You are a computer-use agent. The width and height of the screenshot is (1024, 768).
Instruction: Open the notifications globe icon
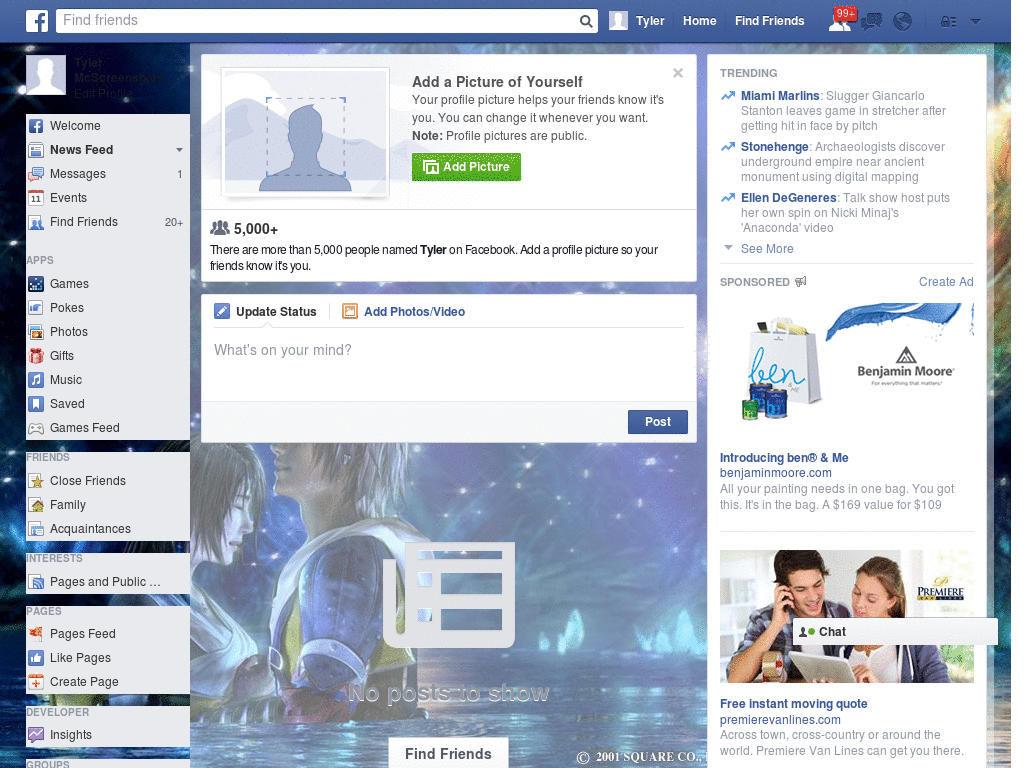(x=903, y=22)
